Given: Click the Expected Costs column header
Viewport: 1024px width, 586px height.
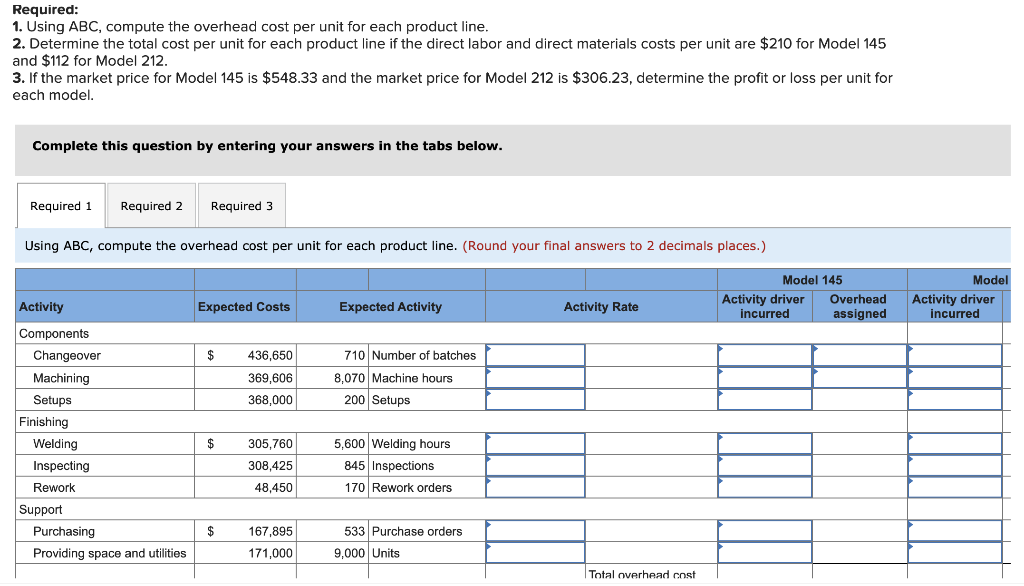Looking at the screenshot, I should 244,306.
